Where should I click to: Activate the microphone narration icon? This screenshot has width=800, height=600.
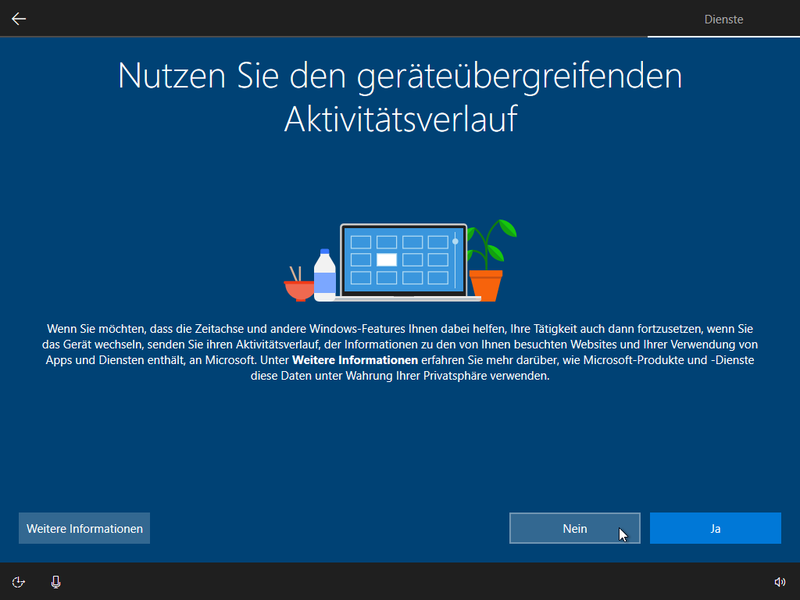point(56,581)
